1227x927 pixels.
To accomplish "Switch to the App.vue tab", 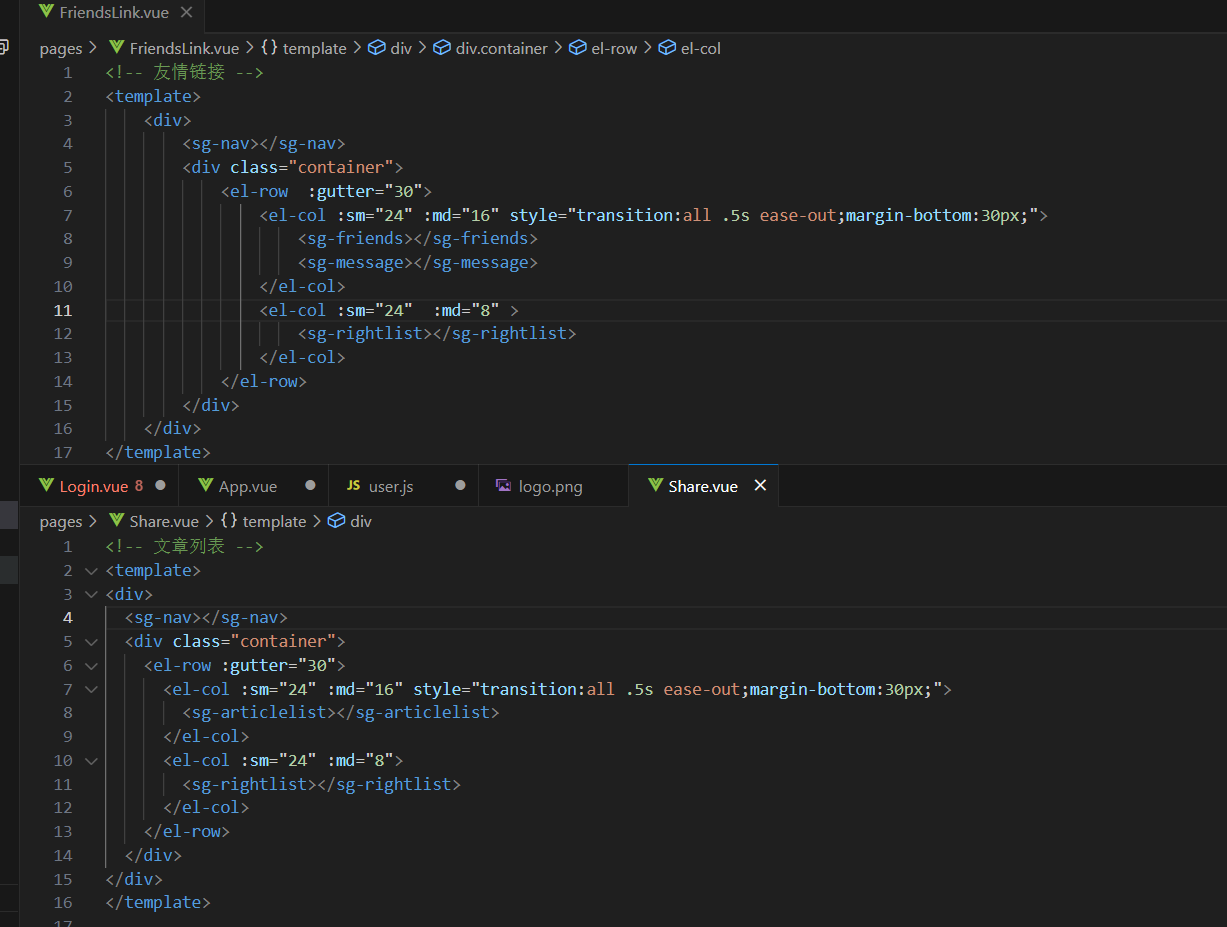I will pyautogui.click(x=247, y=486).
